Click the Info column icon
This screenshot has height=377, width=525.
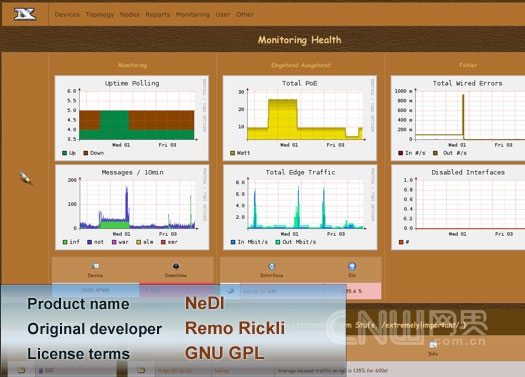[433, 345]
